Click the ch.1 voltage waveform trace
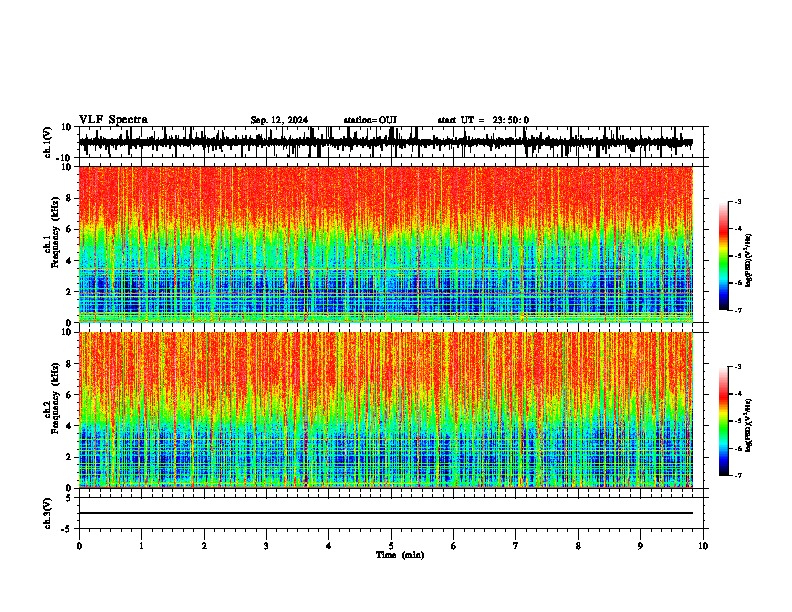This screenshot has height=612, width=792. point(386,142)
